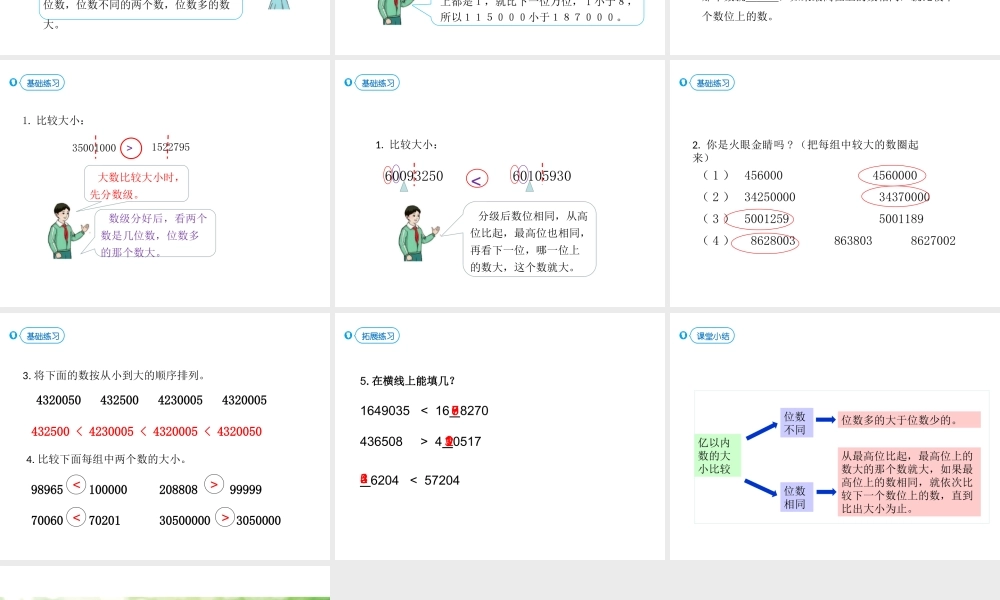Click the < symbol between 60093250 and 60105930

click(x=476, y=177)
